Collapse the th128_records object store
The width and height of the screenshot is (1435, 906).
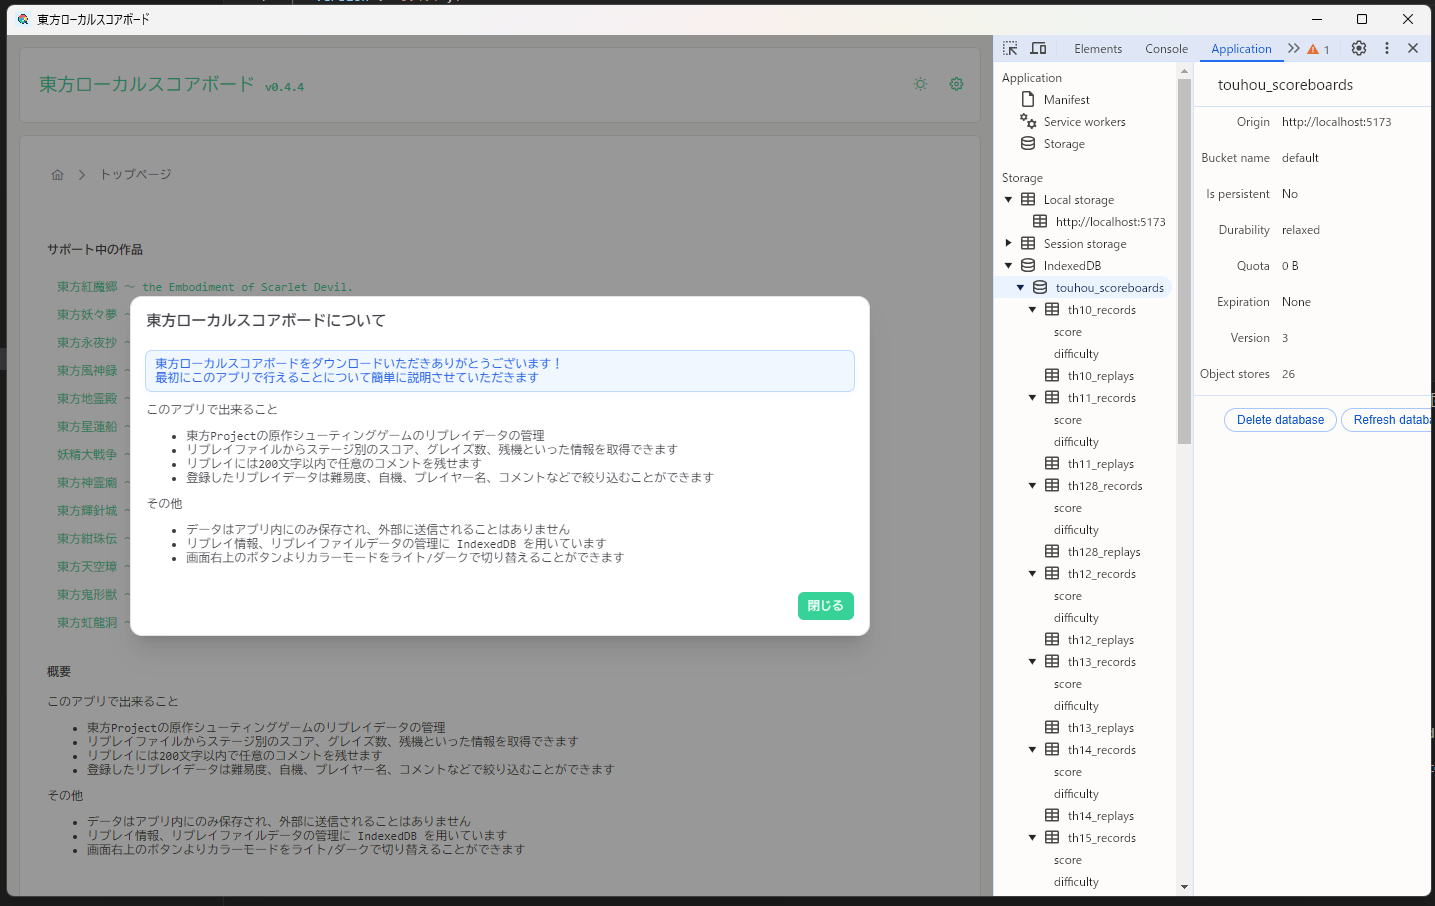pyautogui.click(x=1032, y=486)
